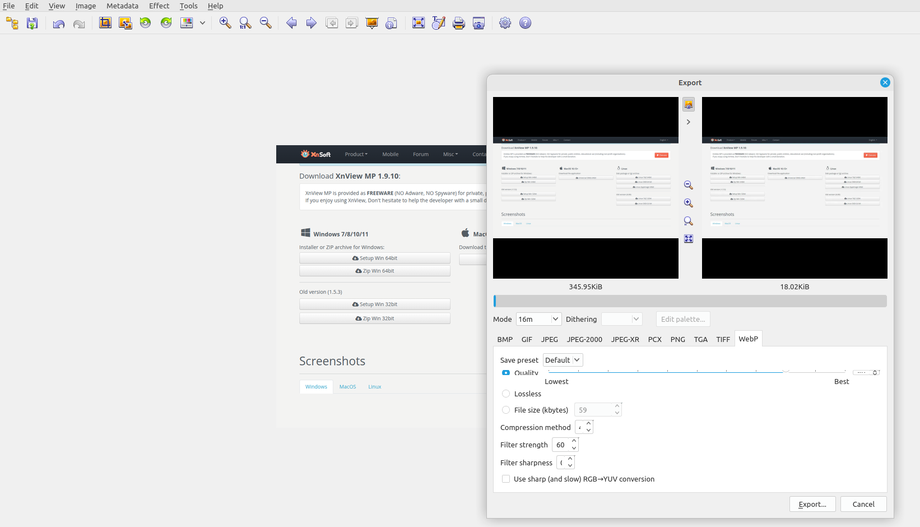Switch to the TGA format tab
The width and height of the screenshot is (920, 527).
click(701, 339)
